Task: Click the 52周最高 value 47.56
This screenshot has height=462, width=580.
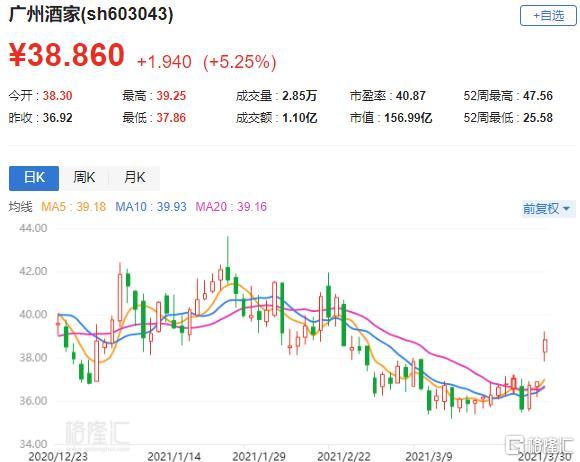Action: pyautogui.click(x=538, y=96)
